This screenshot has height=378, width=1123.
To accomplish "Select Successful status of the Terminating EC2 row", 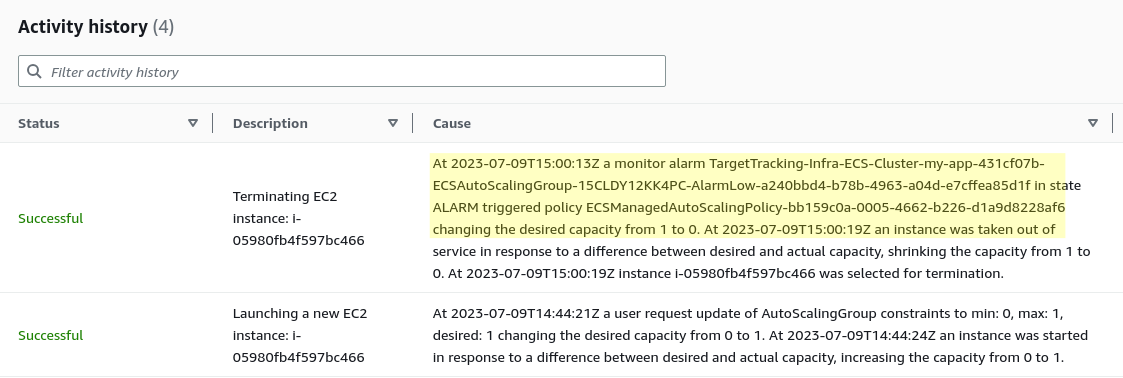I will pos(50,218).
